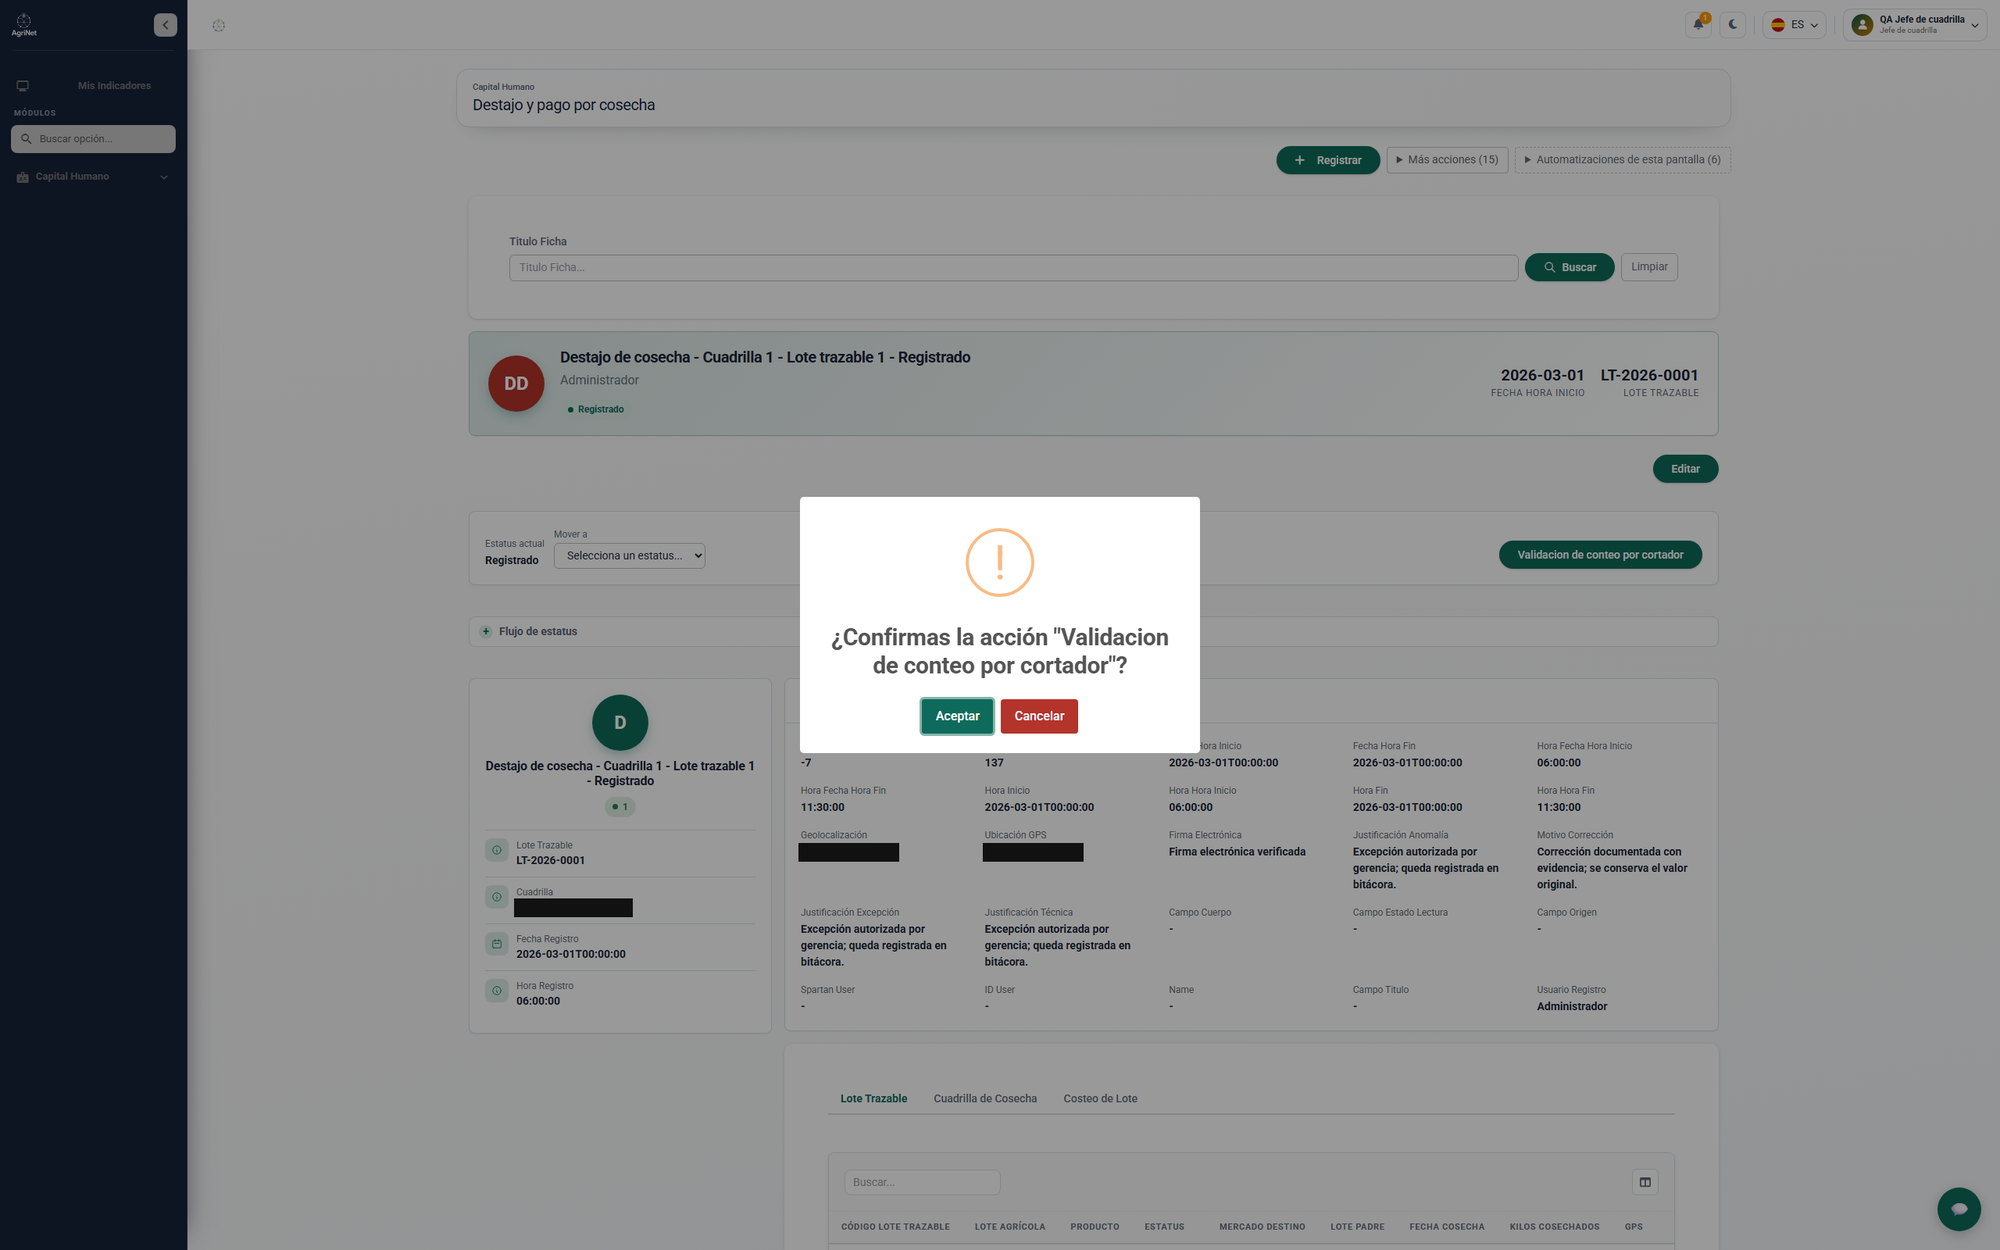Click the Limpiar button
Image resolution: width=2000 pixels, height=1250 pixels.
(x=1649, y=267)
